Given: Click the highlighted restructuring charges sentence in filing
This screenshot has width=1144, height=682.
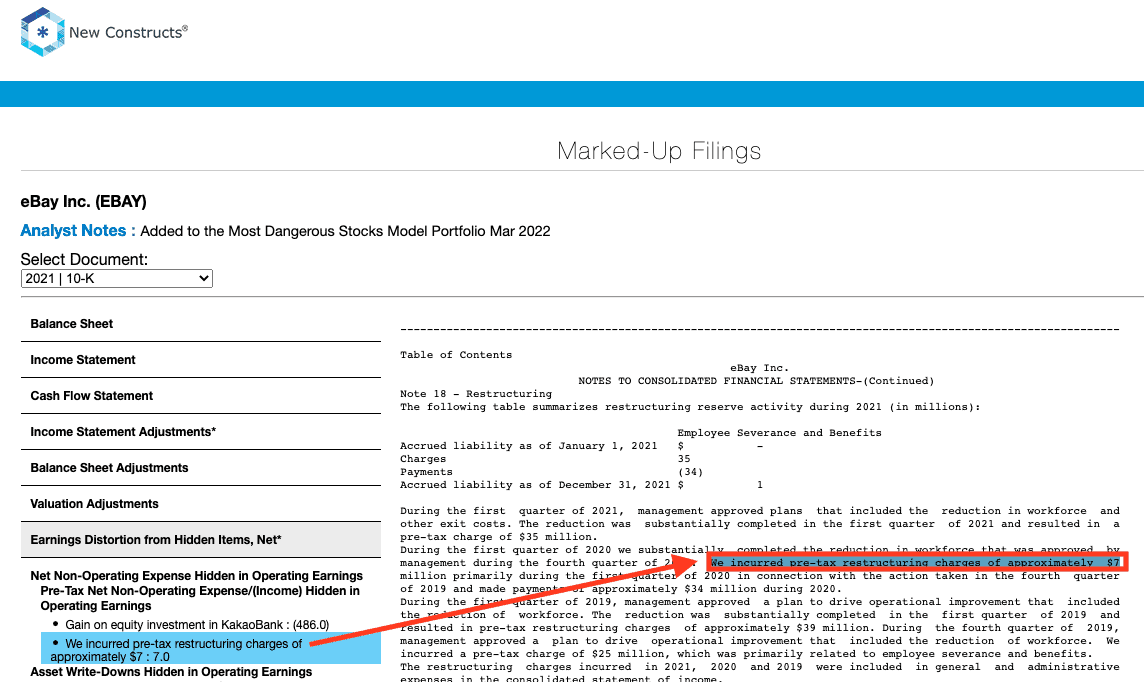Looking at the screenshot, I should [x=917, y=562].
